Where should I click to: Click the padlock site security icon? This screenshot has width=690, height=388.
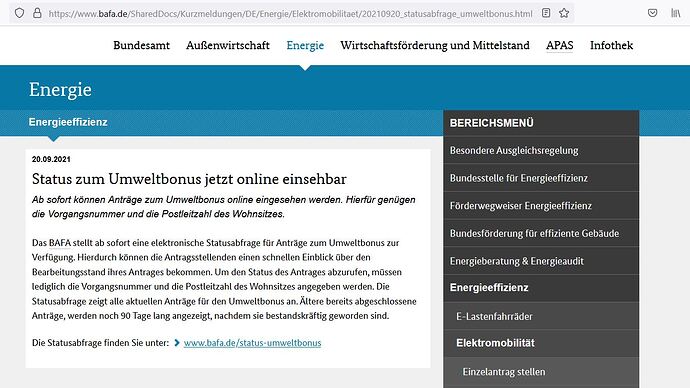click(x=37, y=13)
